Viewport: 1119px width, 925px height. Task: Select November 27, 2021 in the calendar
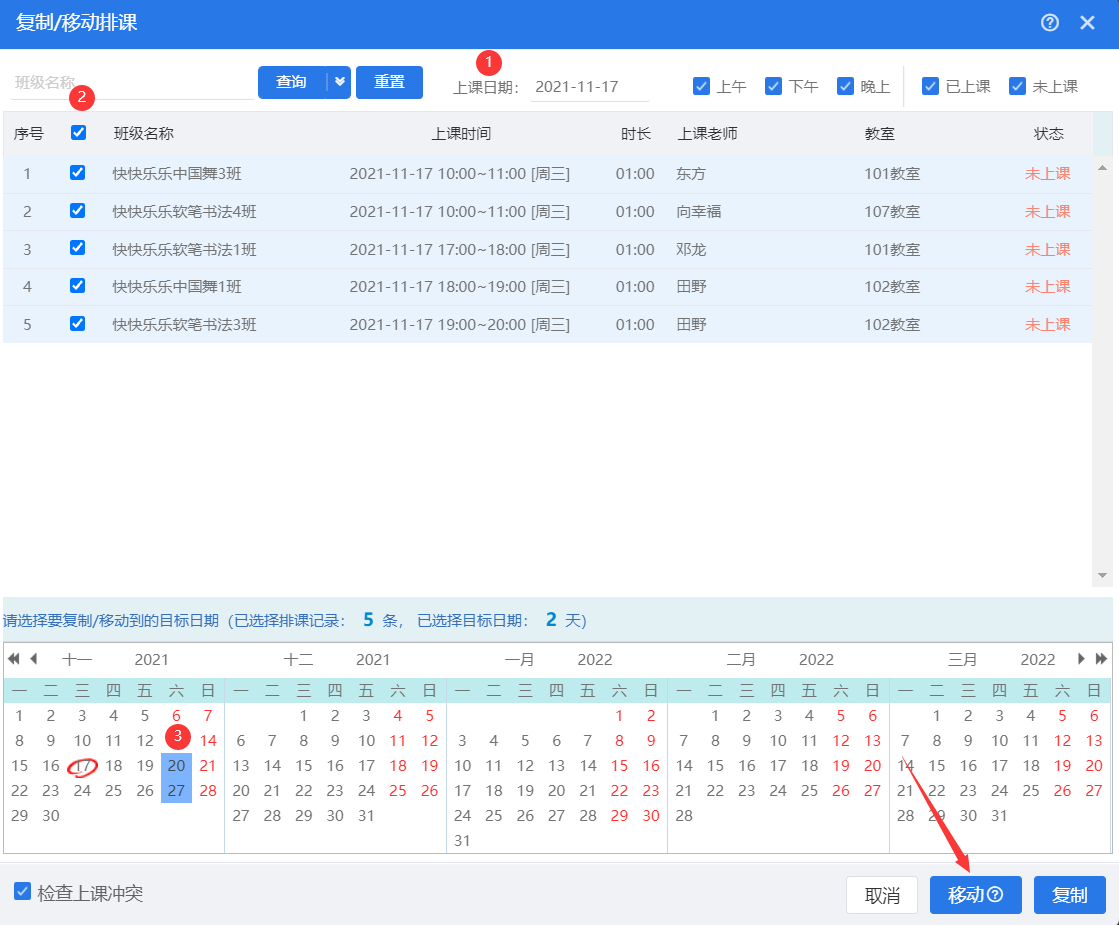[x=176, y=790]
